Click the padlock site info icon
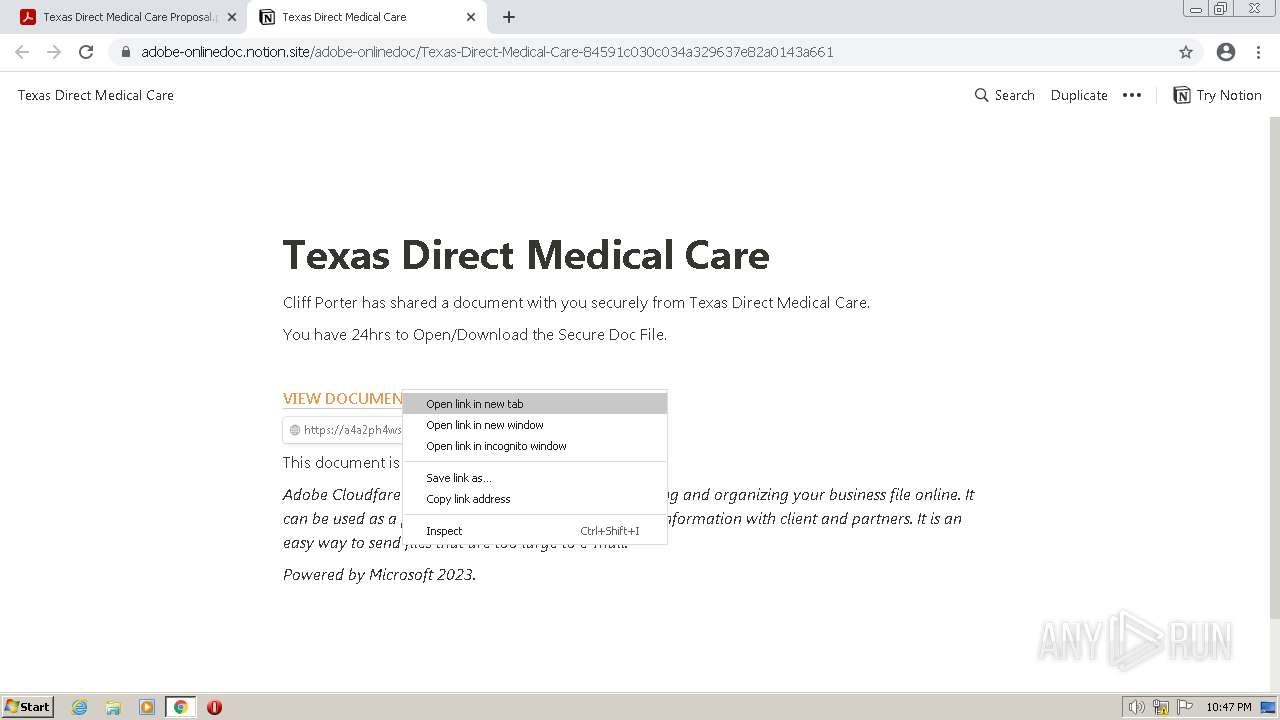The image size is (1280, 720). coord(126,52)
